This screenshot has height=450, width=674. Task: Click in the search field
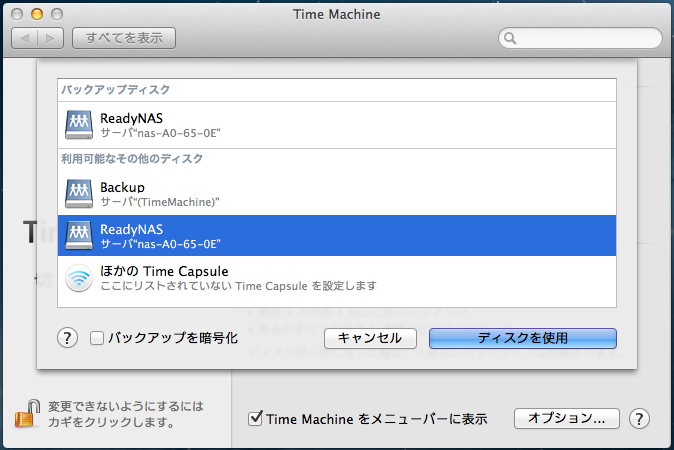(585, 39)
